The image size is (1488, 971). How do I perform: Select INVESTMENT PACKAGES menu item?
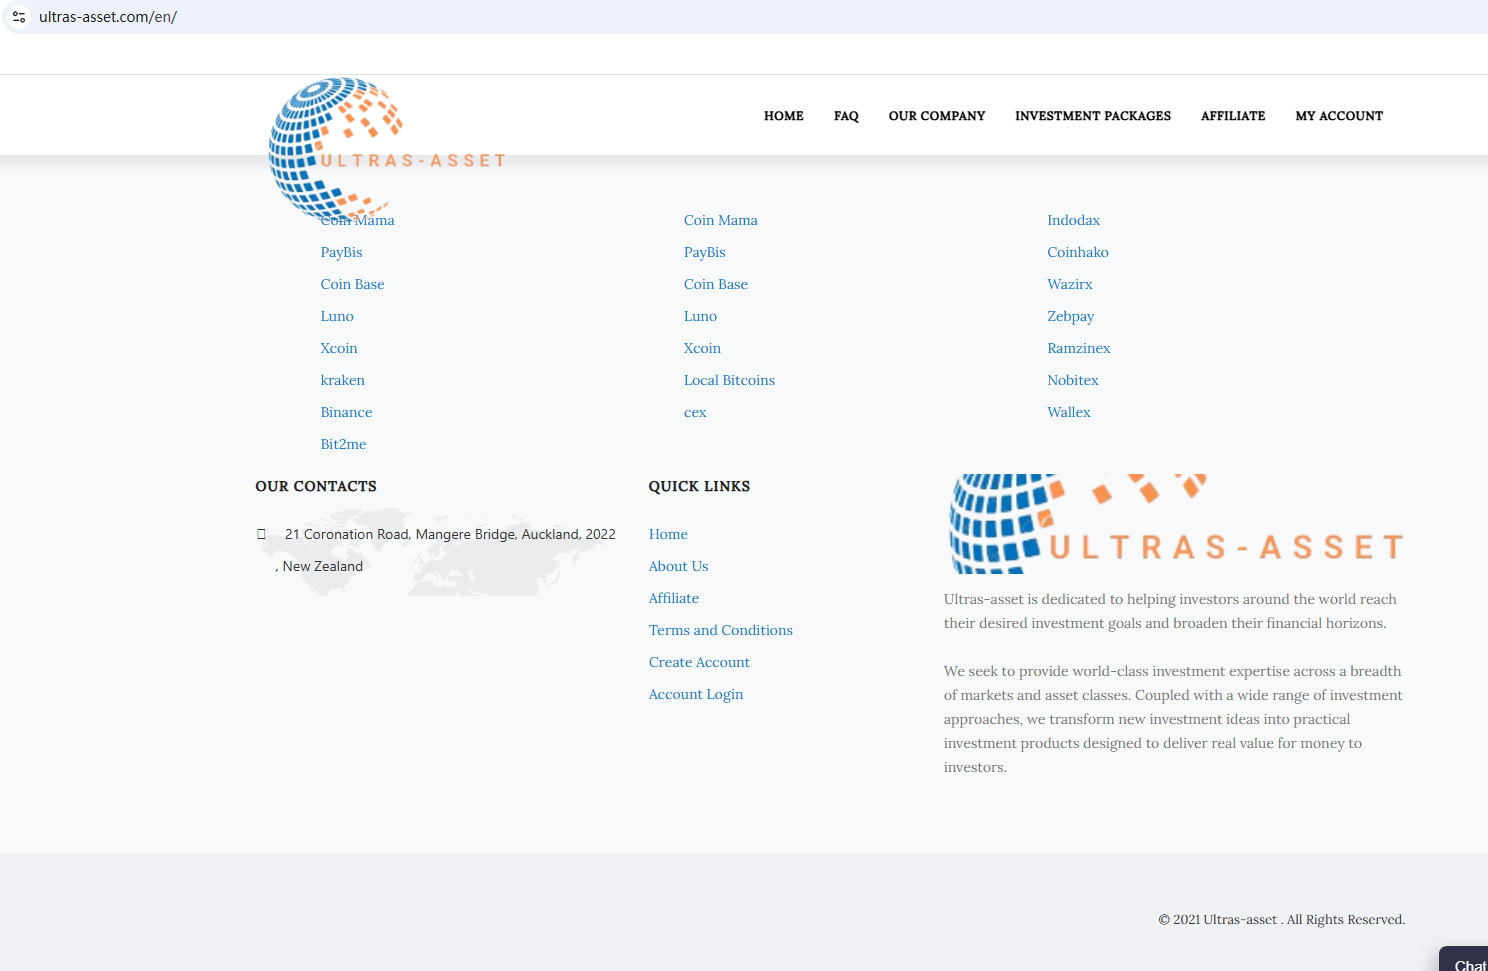(1093, 116)
